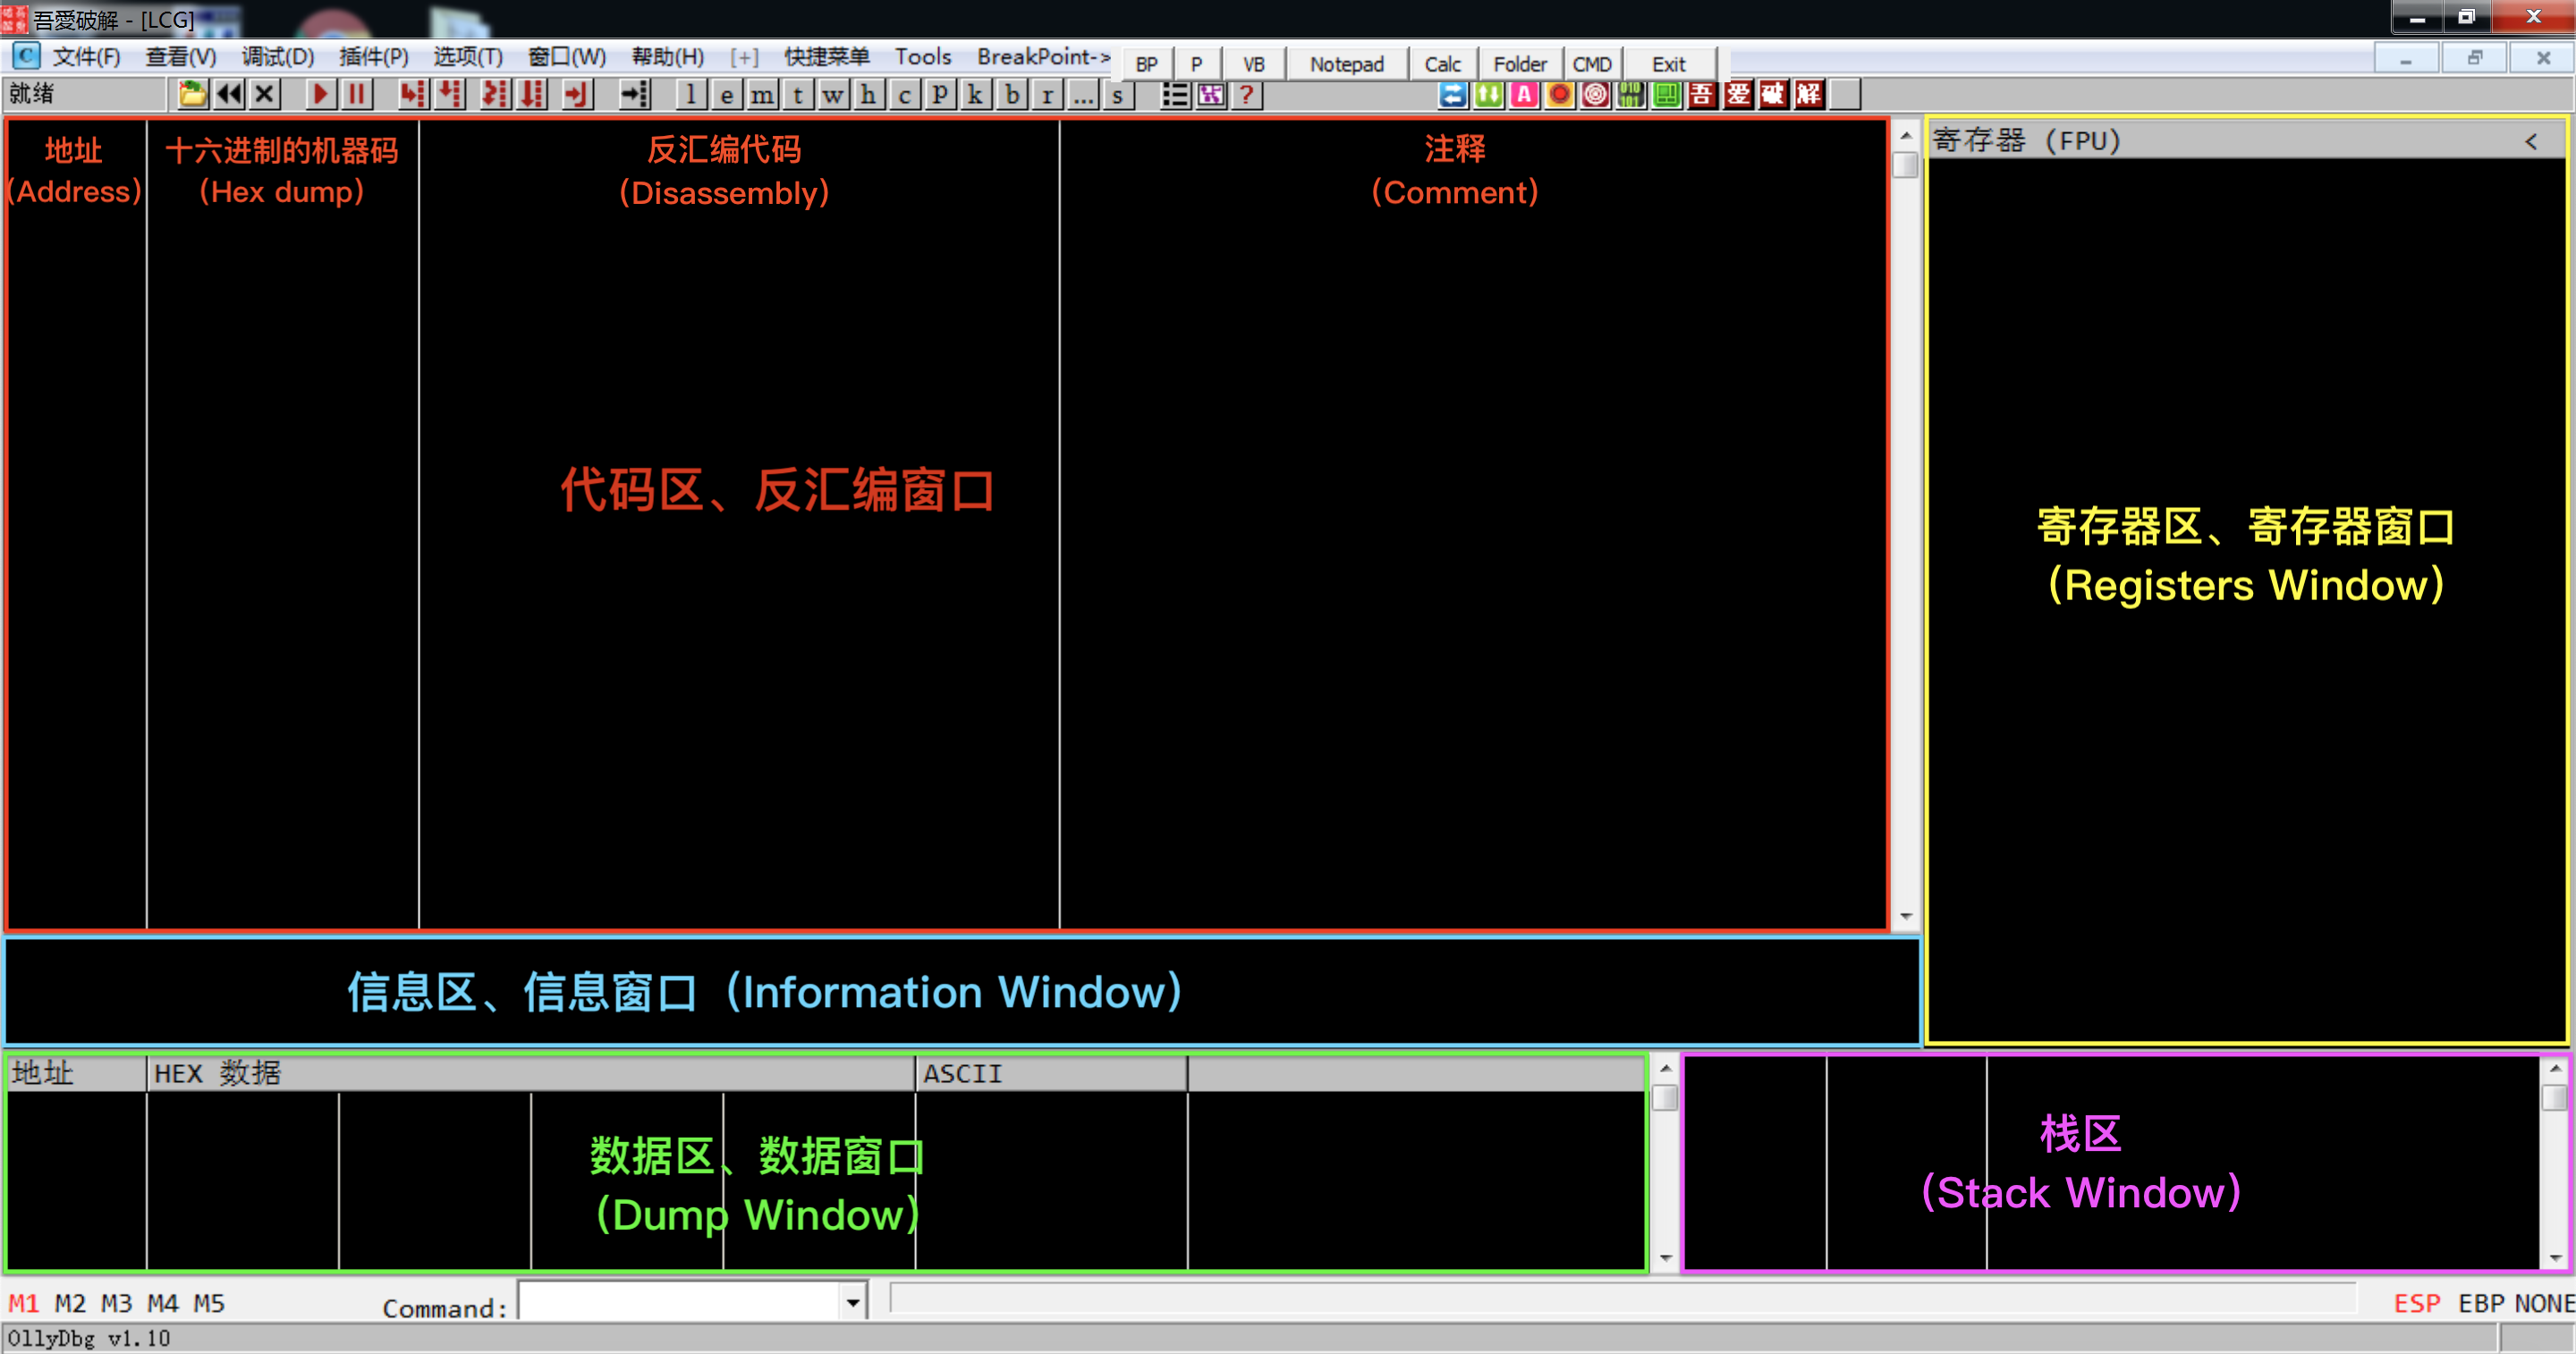Screen dimensions: 2576x1354
Task: Open the 调试(D) debug menu
Action: click(277, 57)
